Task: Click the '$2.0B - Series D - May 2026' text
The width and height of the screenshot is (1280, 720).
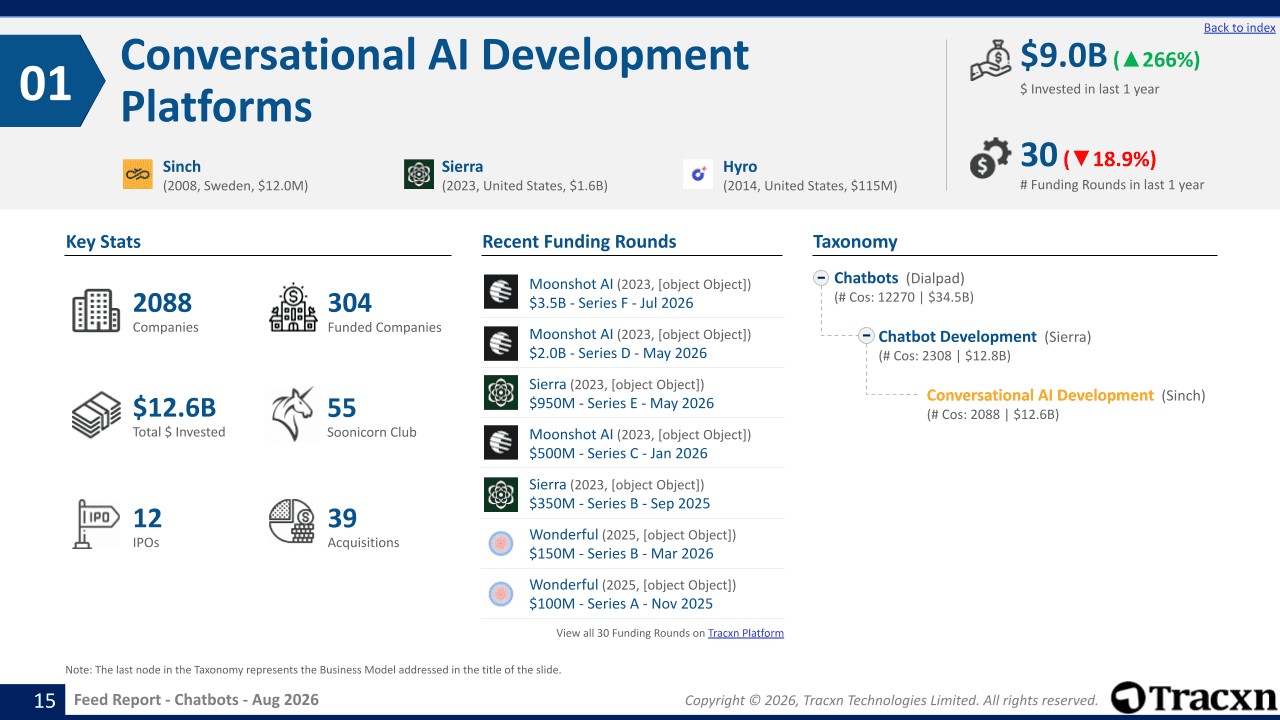Action: pos(618,353)
